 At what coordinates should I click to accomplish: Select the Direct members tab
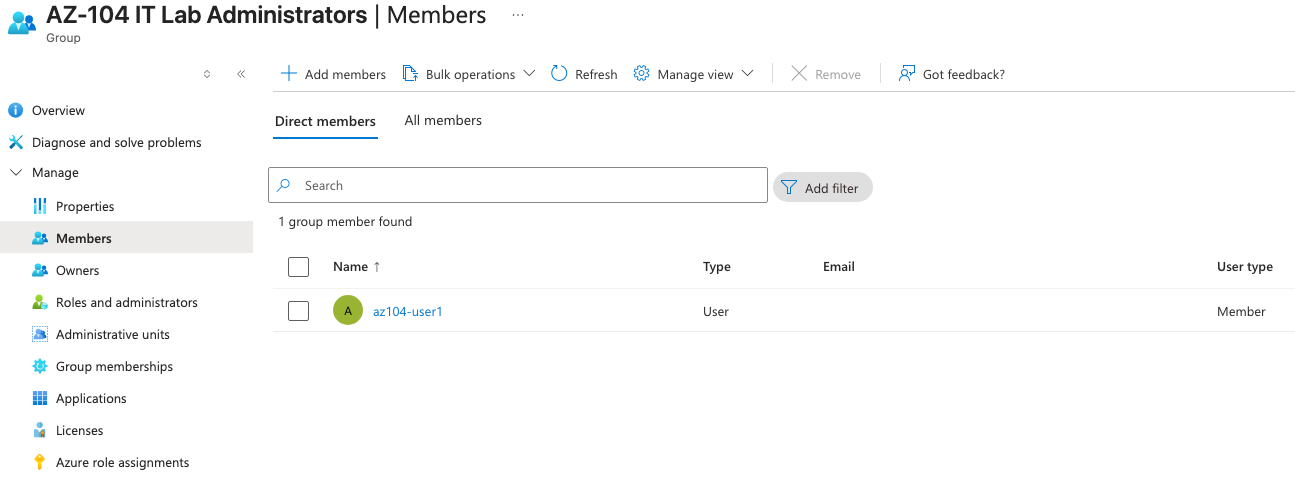point(325,121)
